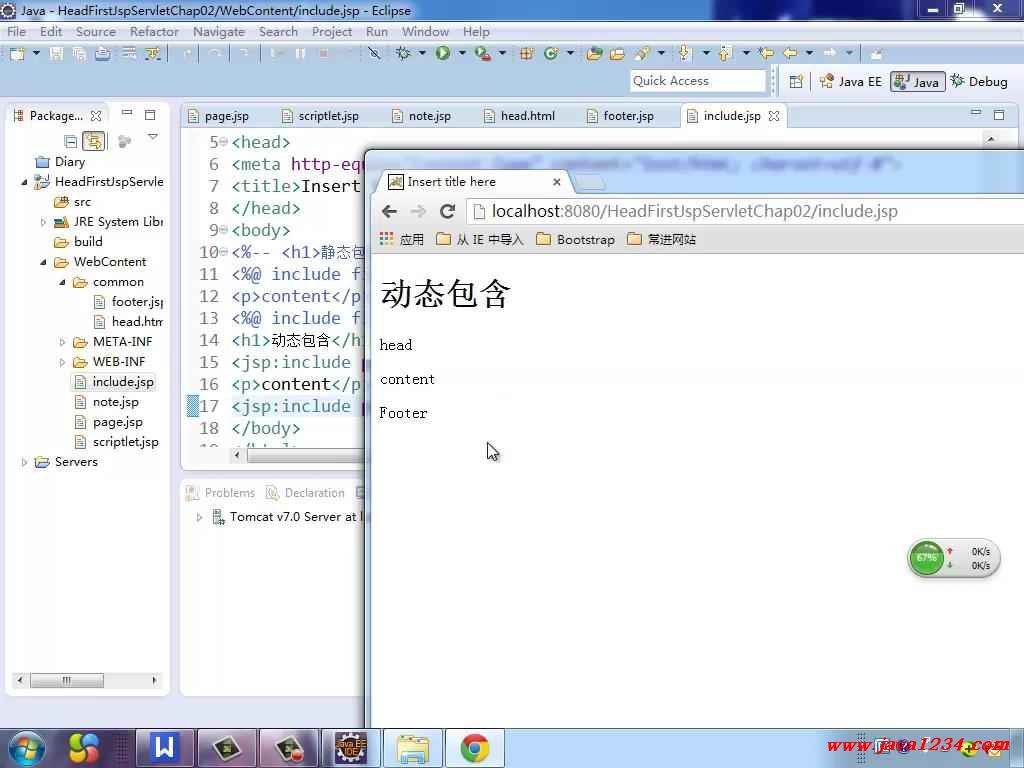The image size is (1024, 768).
Task: Collapse all in Package Explorer
Action: point(71,141)
